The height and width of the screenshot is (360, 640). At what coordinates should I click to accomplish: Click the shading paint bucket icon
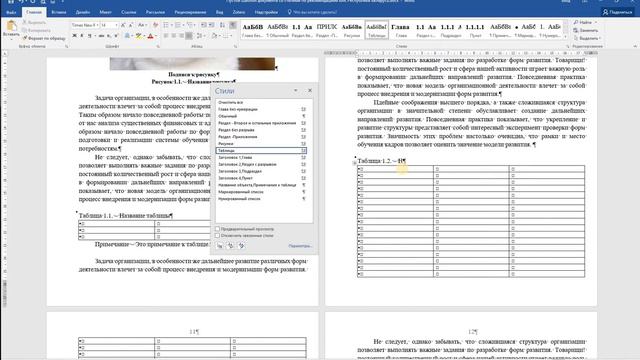pyautogui.click(x=214, y=36)
